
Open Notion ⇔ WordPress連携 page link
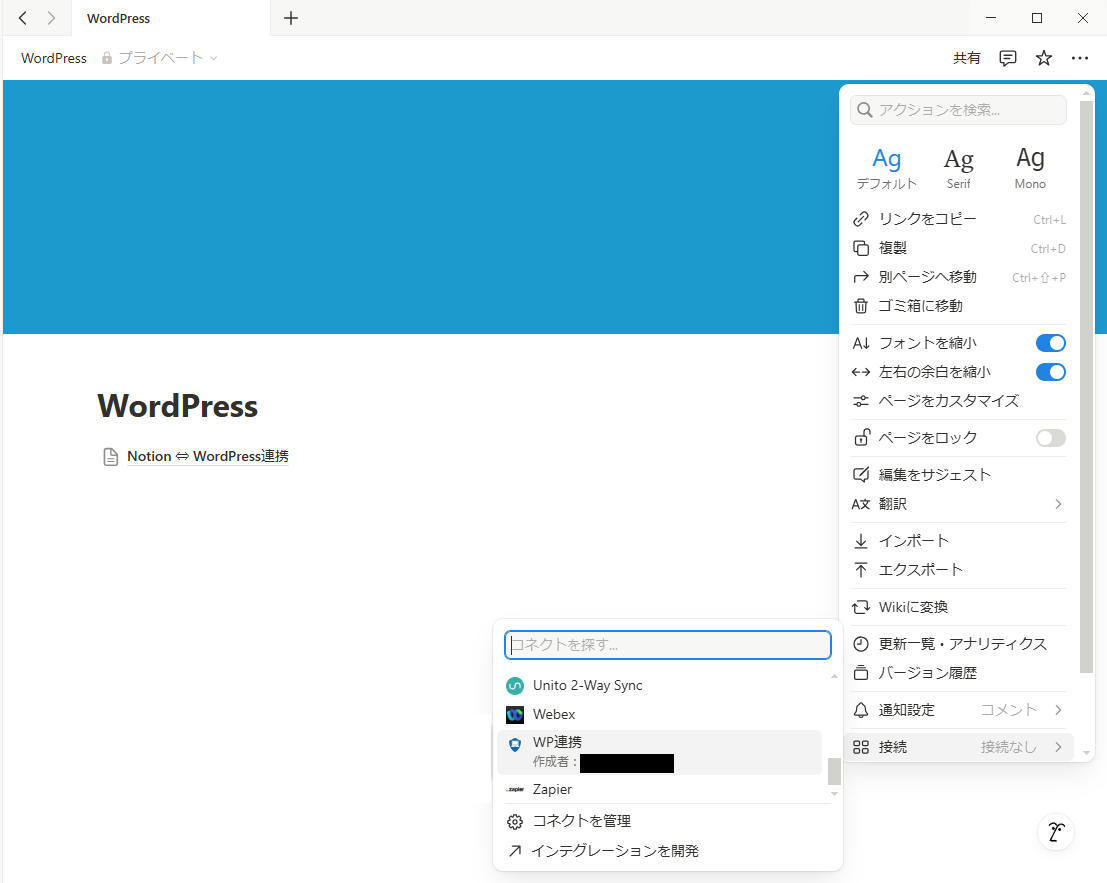207,456
